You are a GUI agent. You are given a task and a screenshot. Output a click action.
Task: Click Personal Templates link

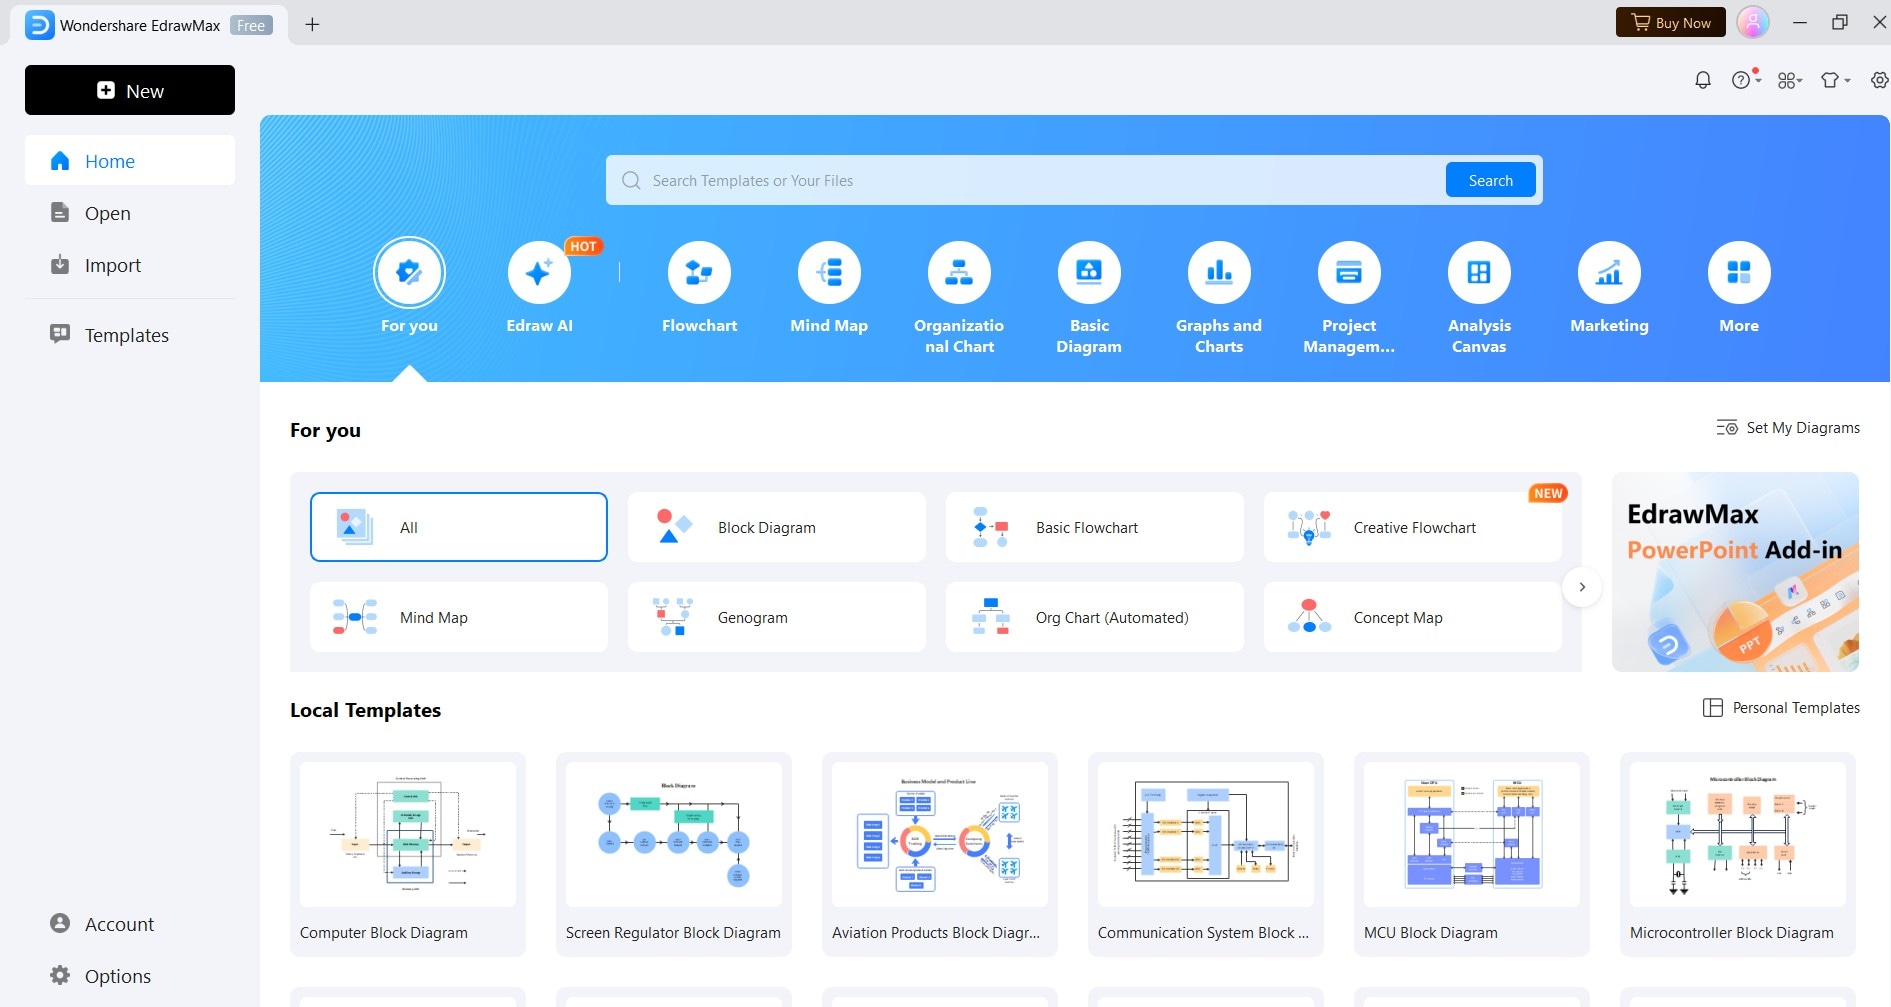[x=1782, y=708]
